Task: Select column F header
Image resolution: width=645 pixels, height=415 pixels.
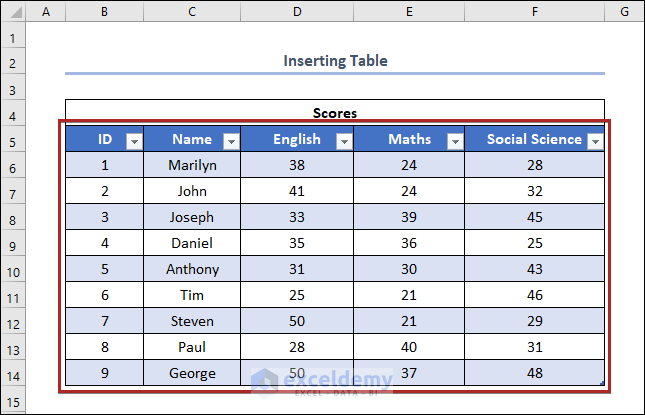Action: pyautogui.click(x=535, y=13)
